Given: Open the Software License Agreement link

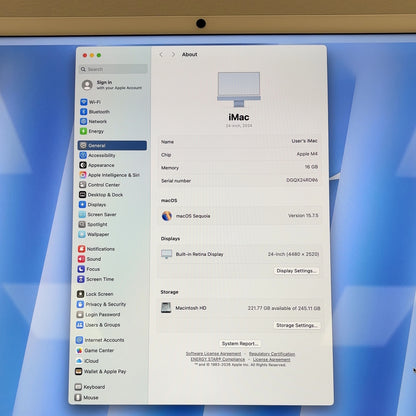Looking at the screenshot, I should pos(213,353).
